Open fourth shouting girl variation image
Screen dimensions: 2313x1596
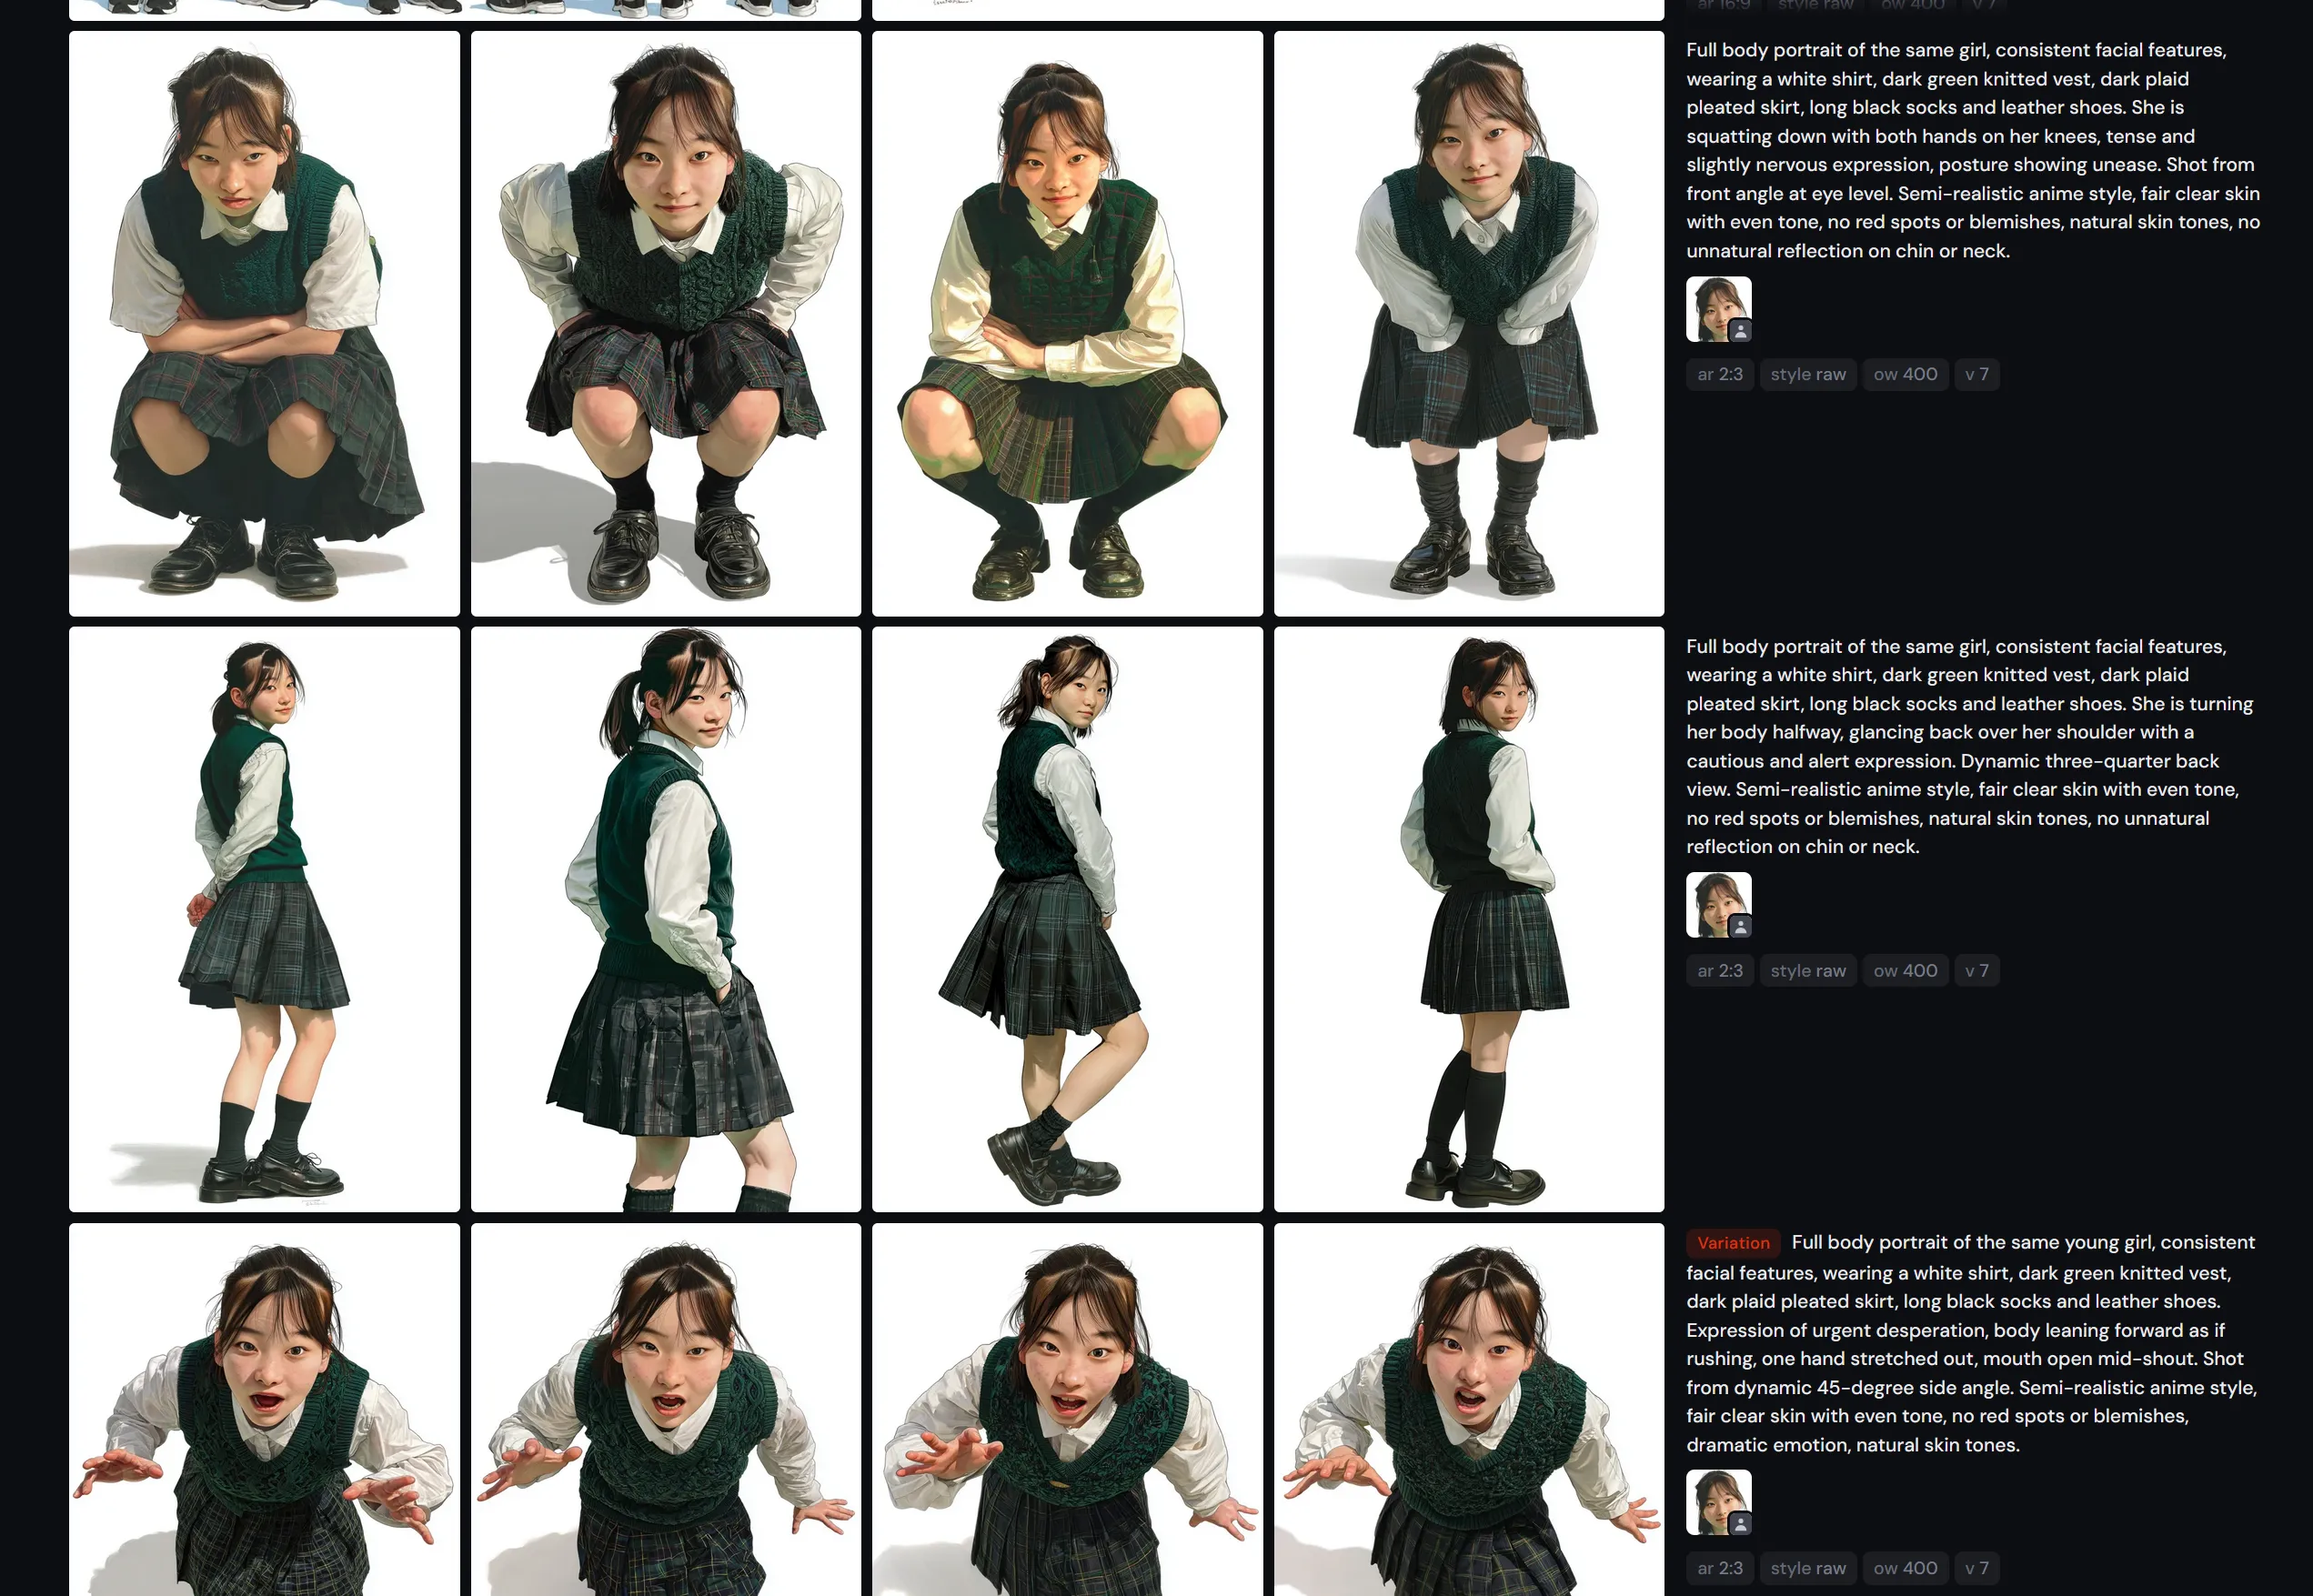pos(1469,1409)
